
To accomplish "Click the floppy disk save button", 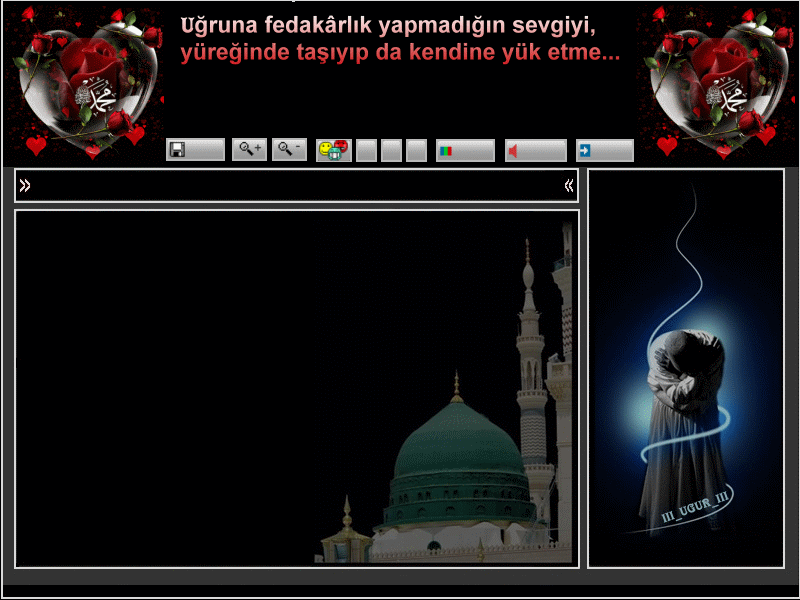I will [x=195, y=150].
